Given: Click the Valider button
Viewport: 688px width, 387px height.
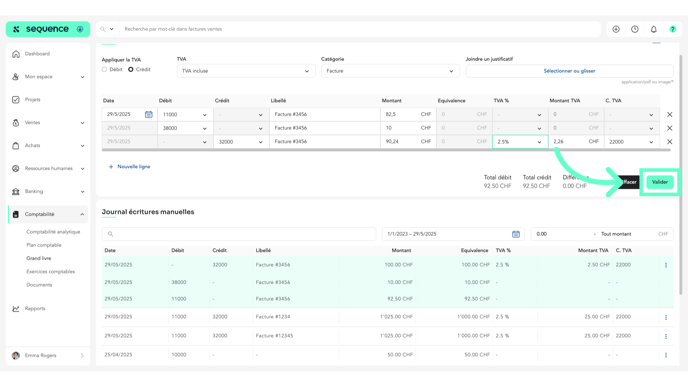Looking at the screenshot, I should click(659, 182).
